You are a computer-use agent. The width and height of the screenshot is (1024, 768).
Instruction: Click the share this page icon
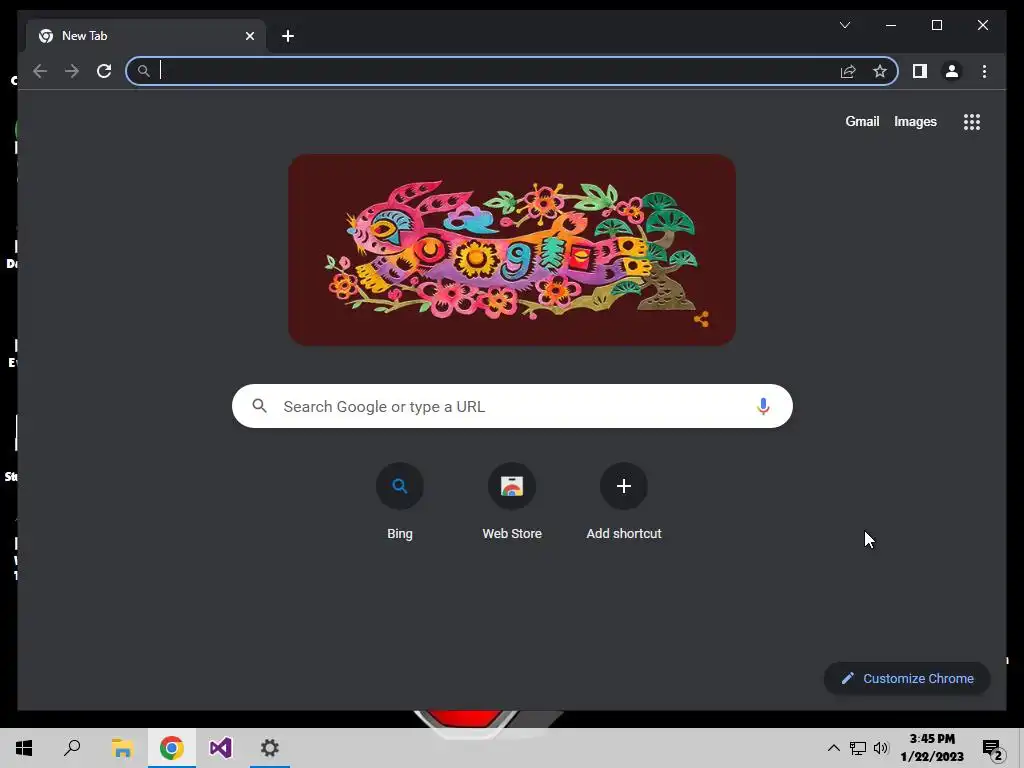848,71
